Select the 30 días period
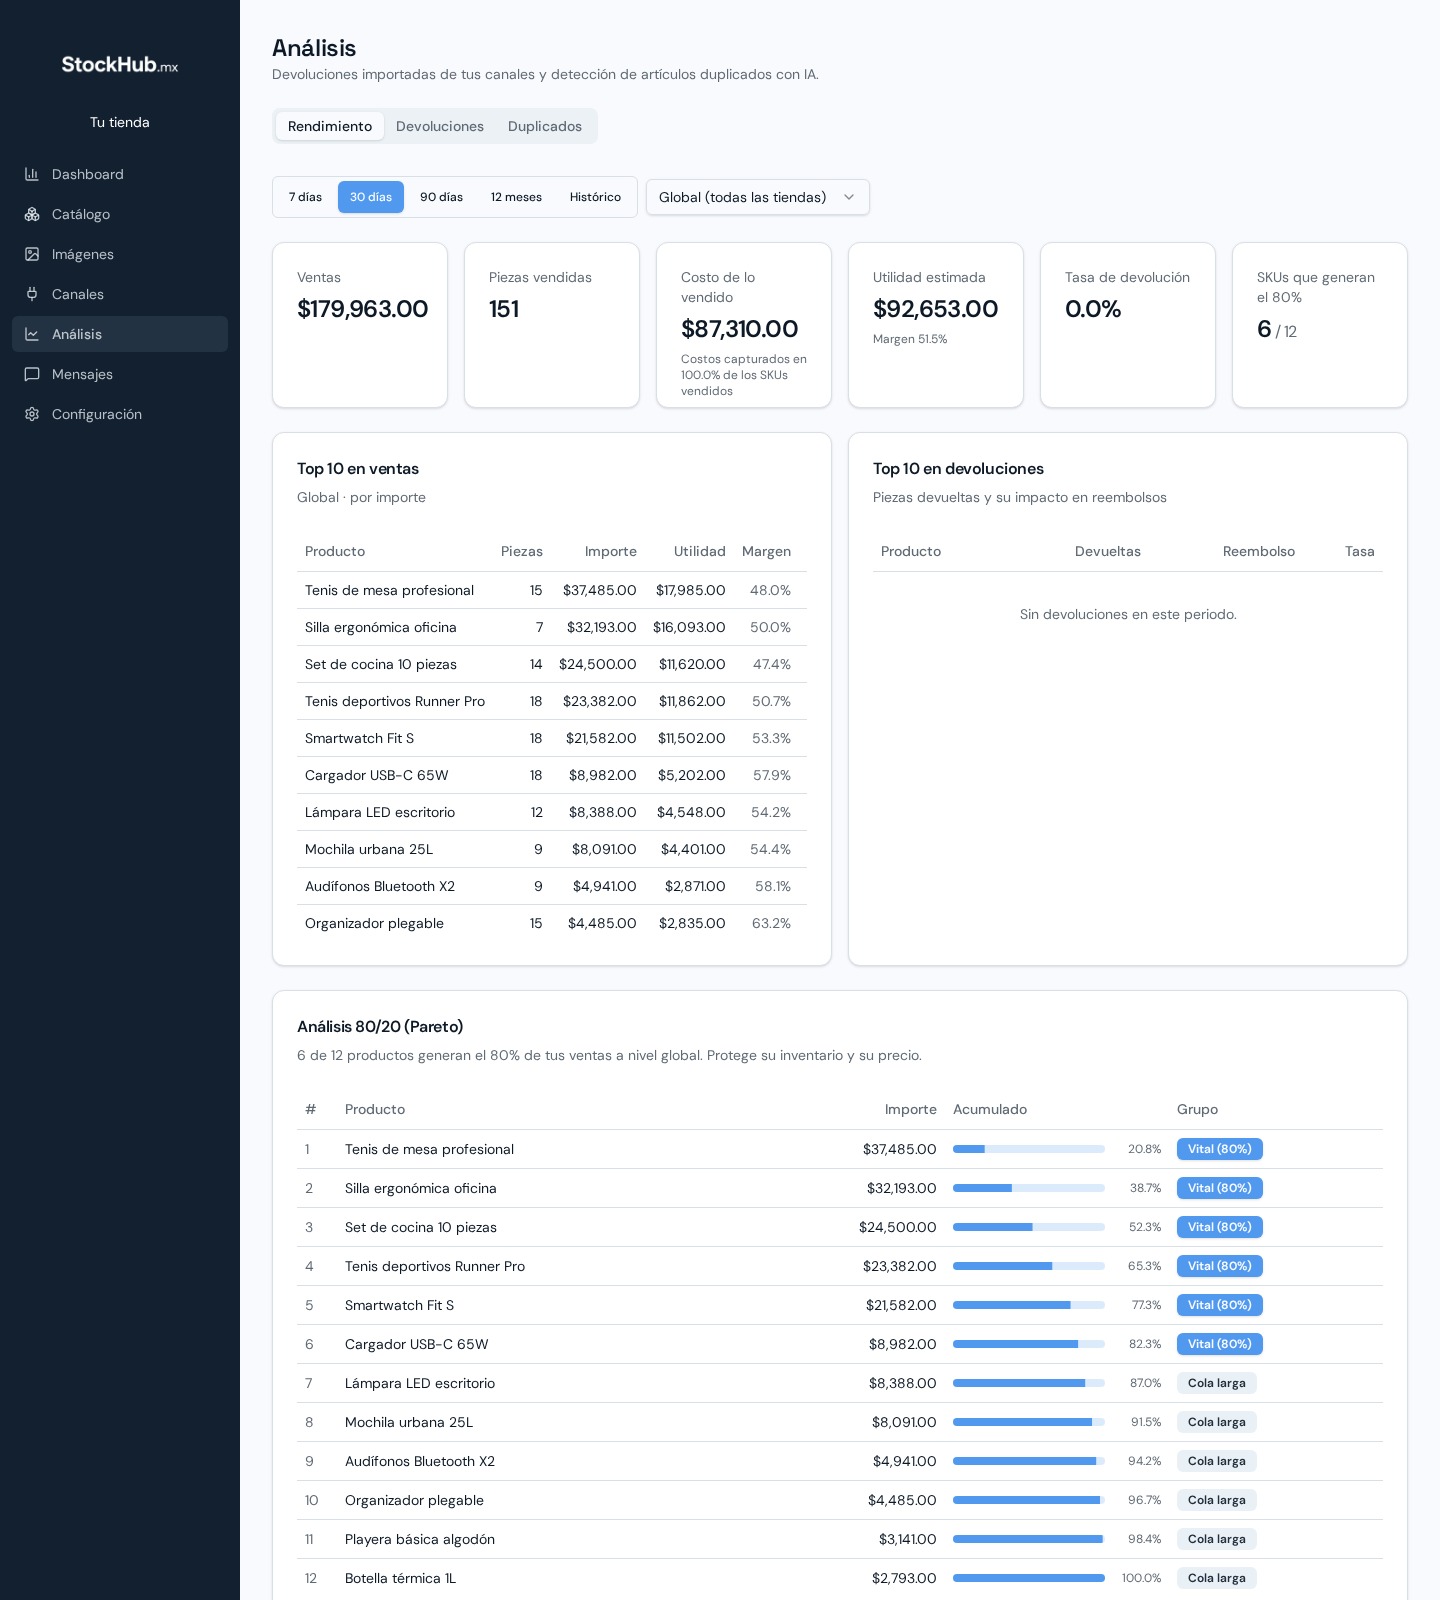 click(371, 197)
